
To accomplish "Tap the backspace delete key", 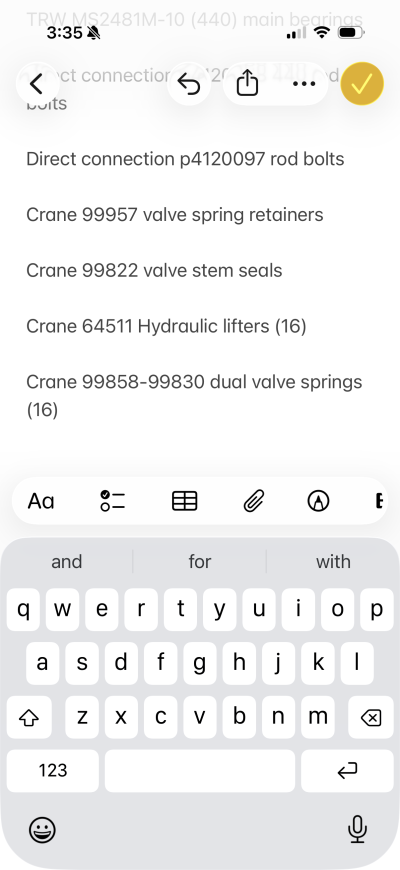I will point(371,718).
